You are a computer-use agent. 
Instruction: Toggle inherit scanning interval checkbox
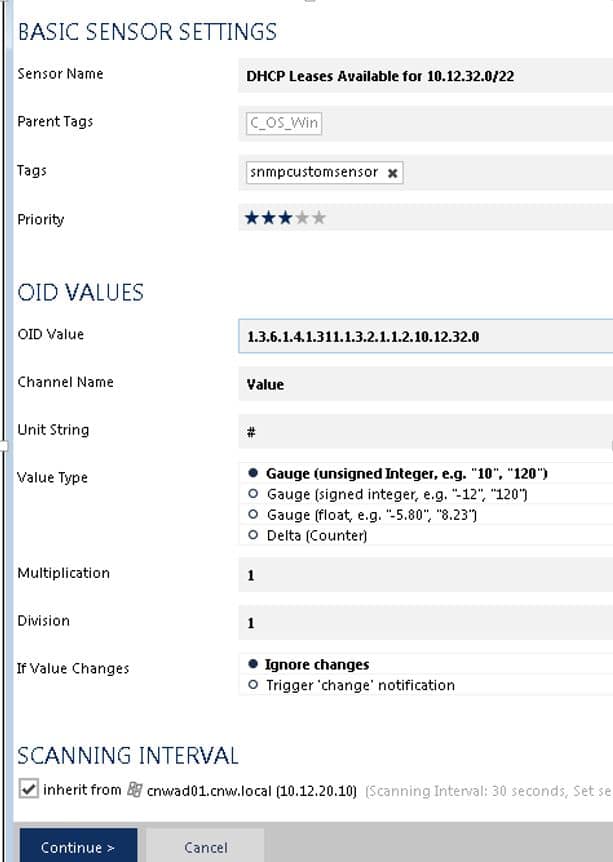click(29, 789)
